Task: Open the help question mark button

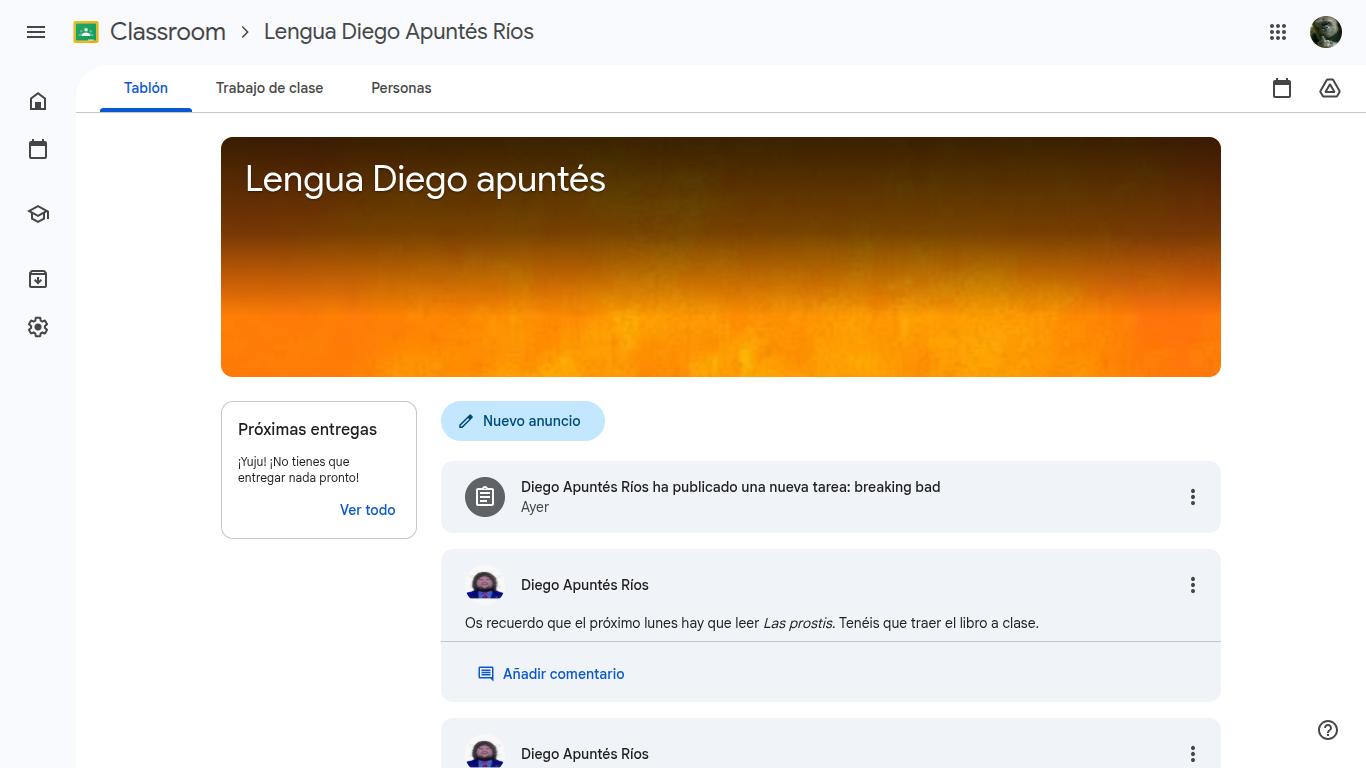Action: 1328,730
